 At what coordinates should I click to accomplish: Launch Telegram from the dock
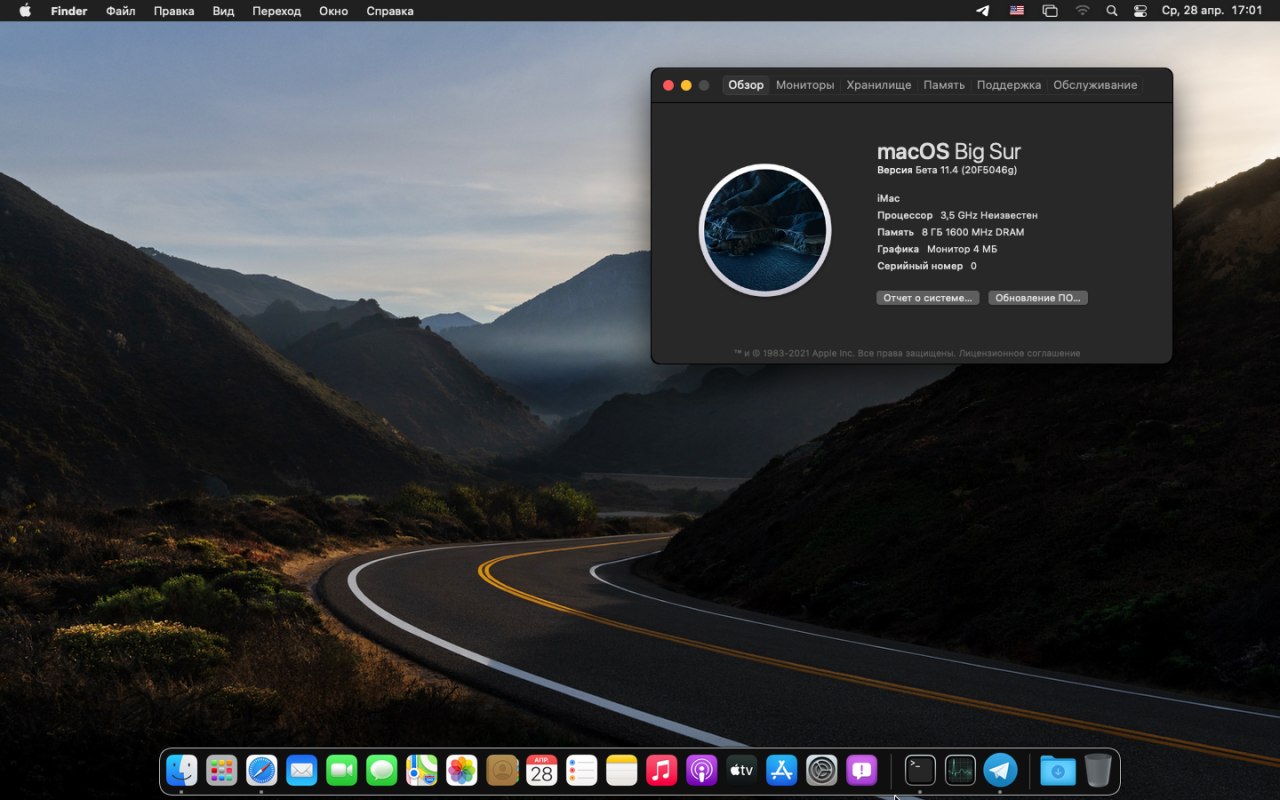pos(1000,770)
